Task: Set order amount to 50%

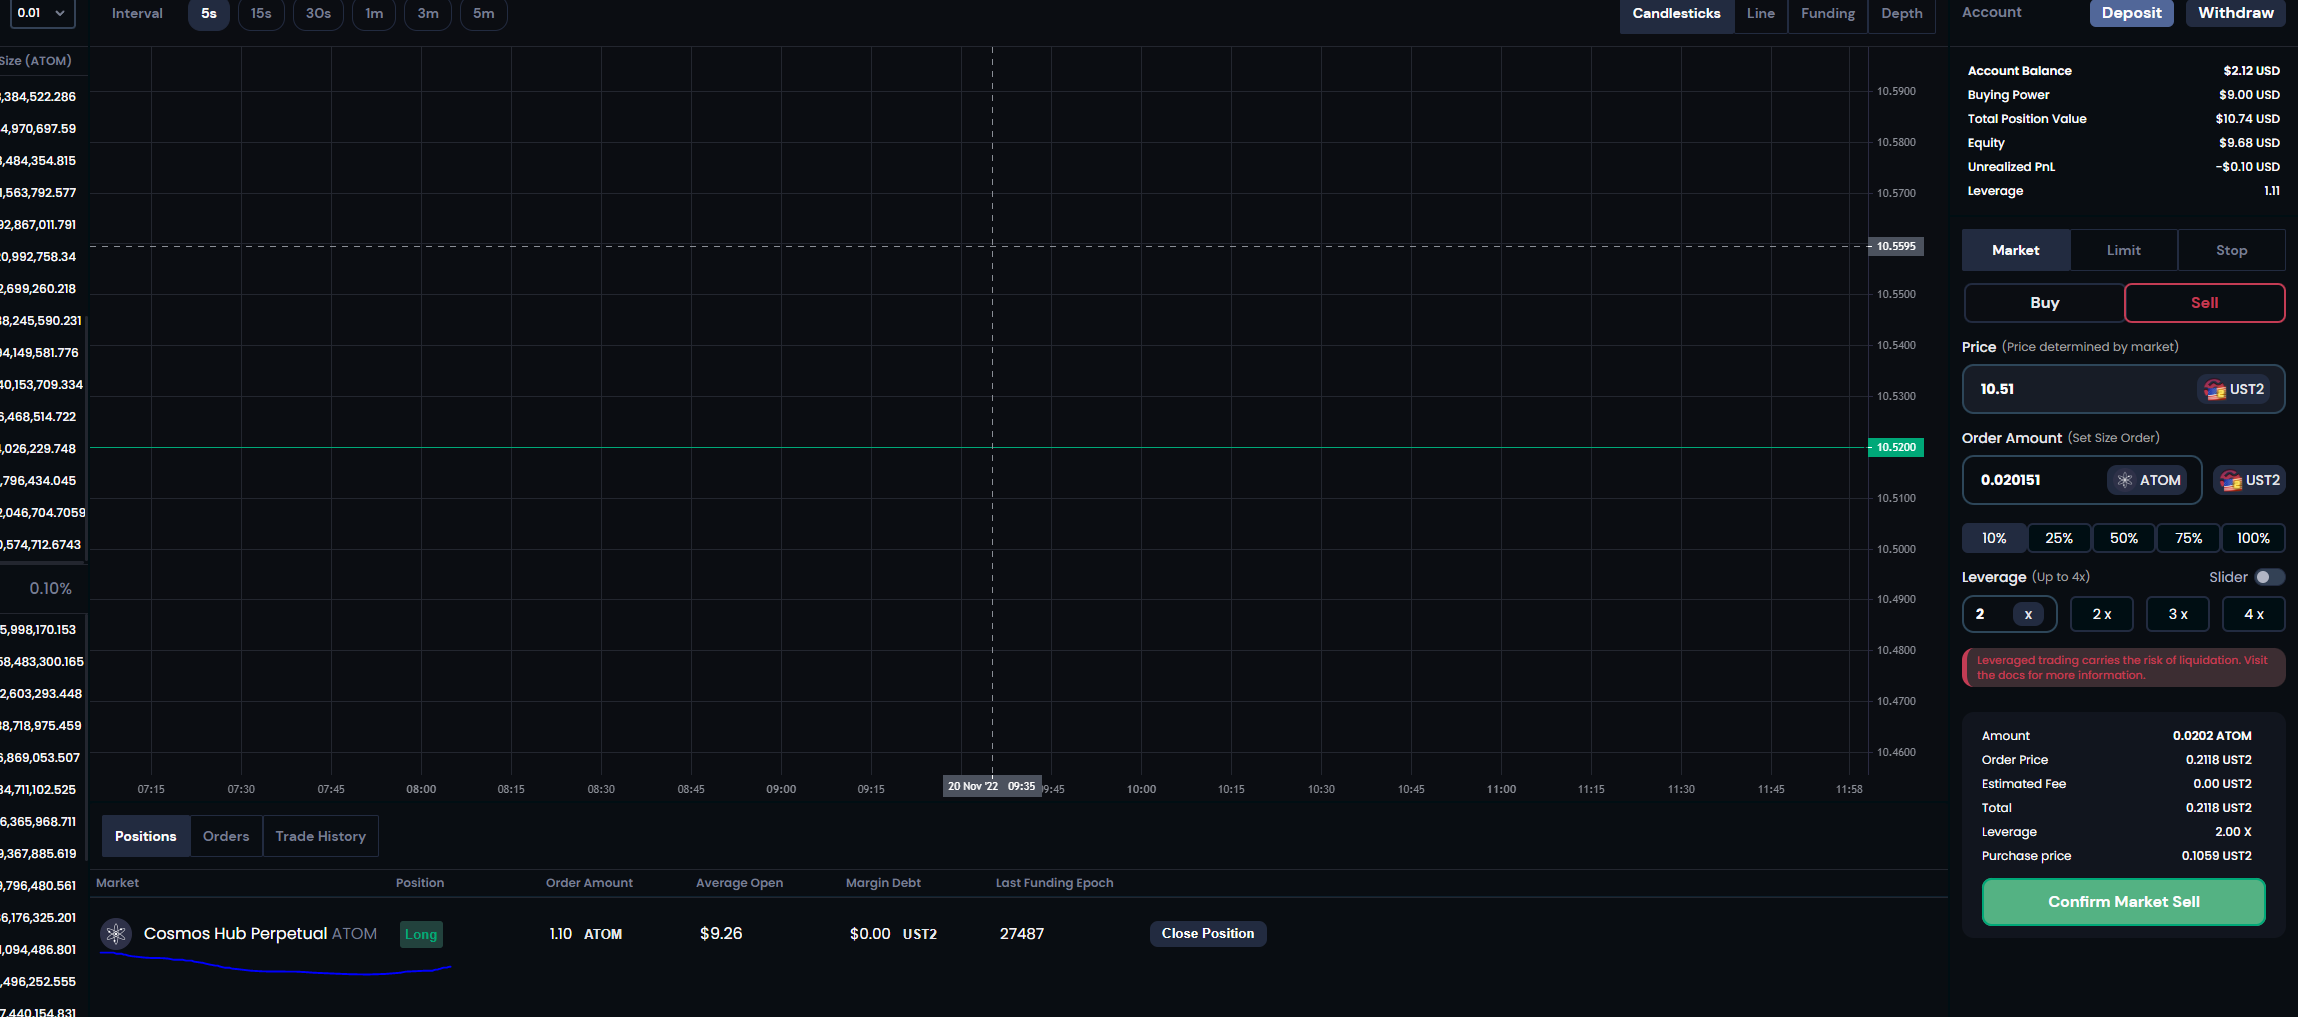Action: (2124, 538)
